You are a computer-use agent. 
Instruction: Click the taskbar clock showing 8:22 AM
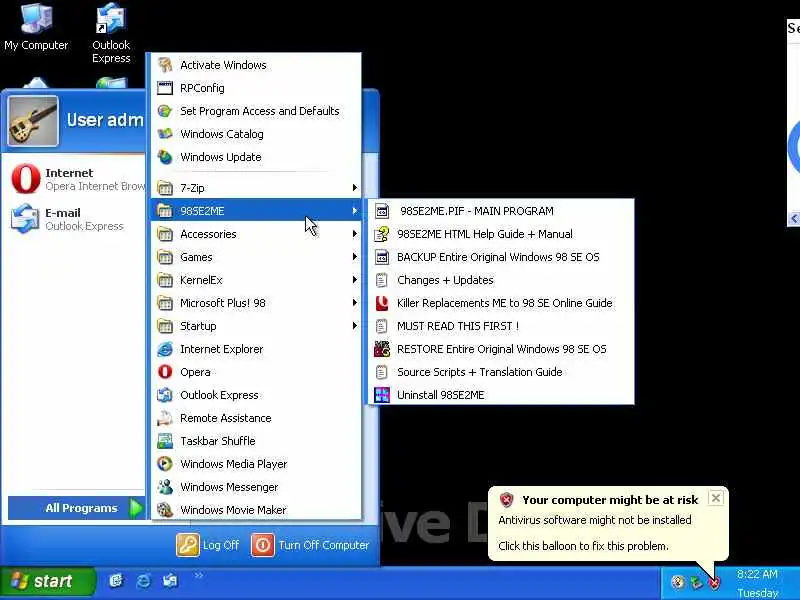(757, 574)
